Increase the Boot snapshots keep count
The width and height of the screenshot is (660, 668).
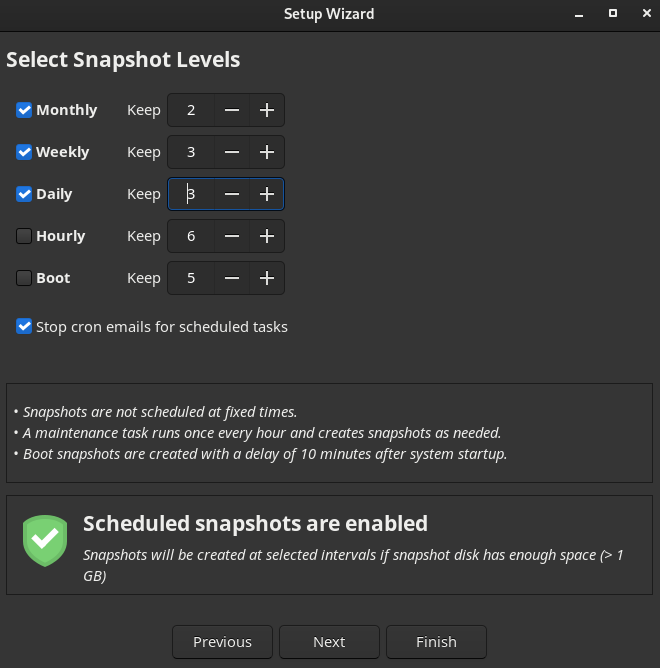[x=266, y=278]
